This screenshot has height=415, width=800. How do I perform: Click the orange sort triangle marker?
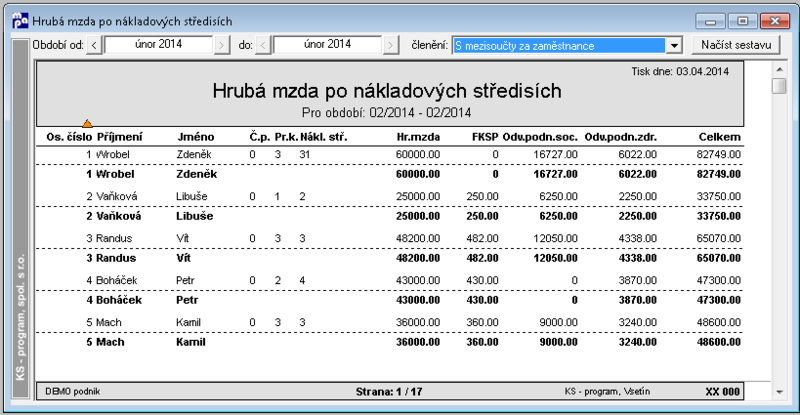coord(87,124)
